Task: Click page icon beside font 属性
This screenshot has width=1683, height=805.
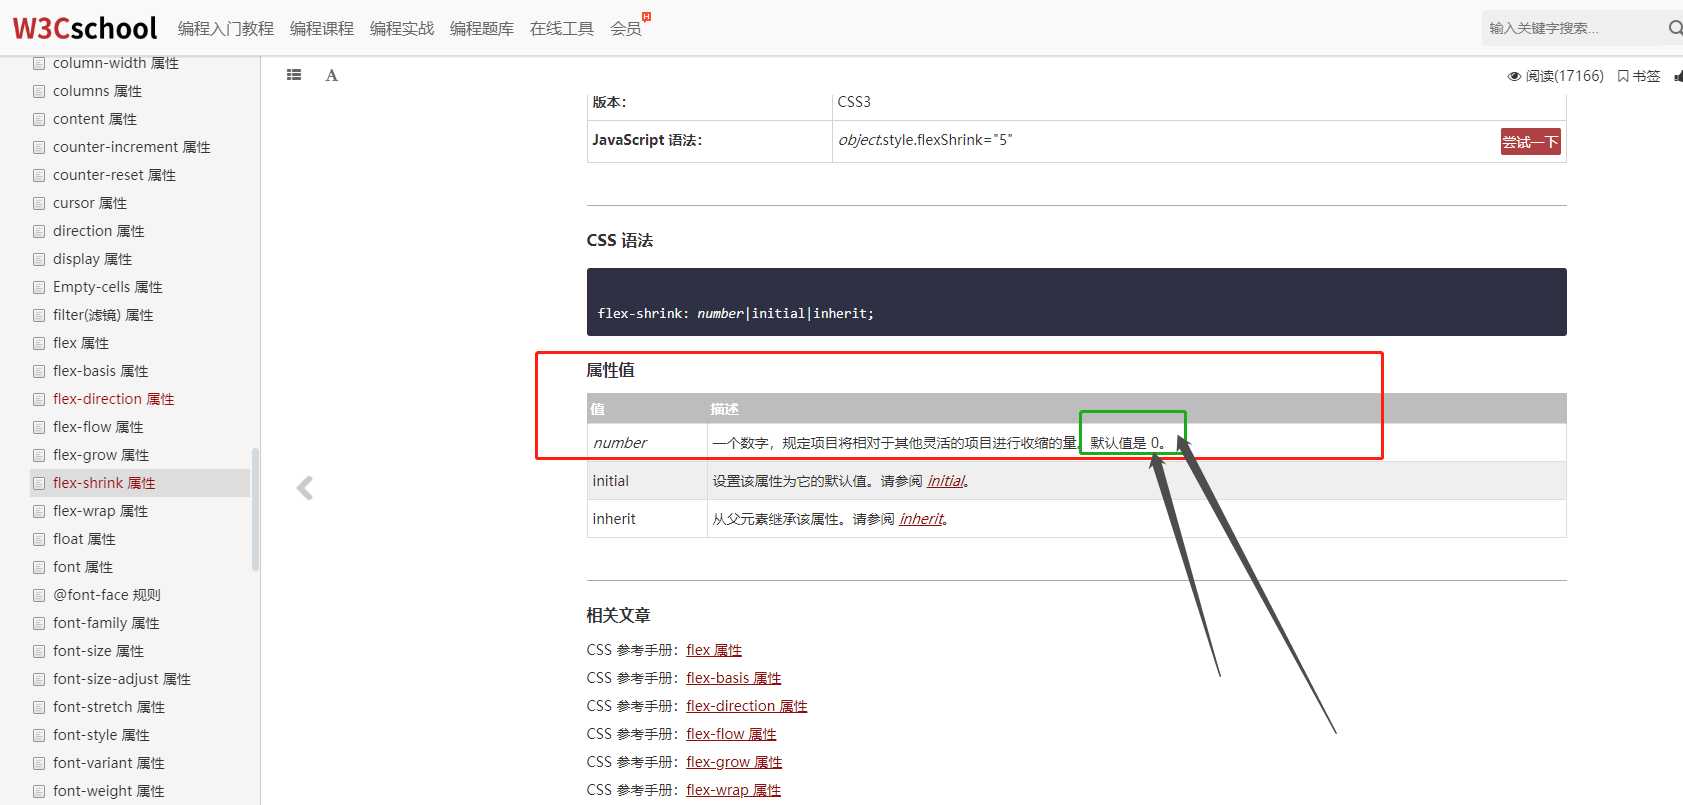Action: point(39,567)
